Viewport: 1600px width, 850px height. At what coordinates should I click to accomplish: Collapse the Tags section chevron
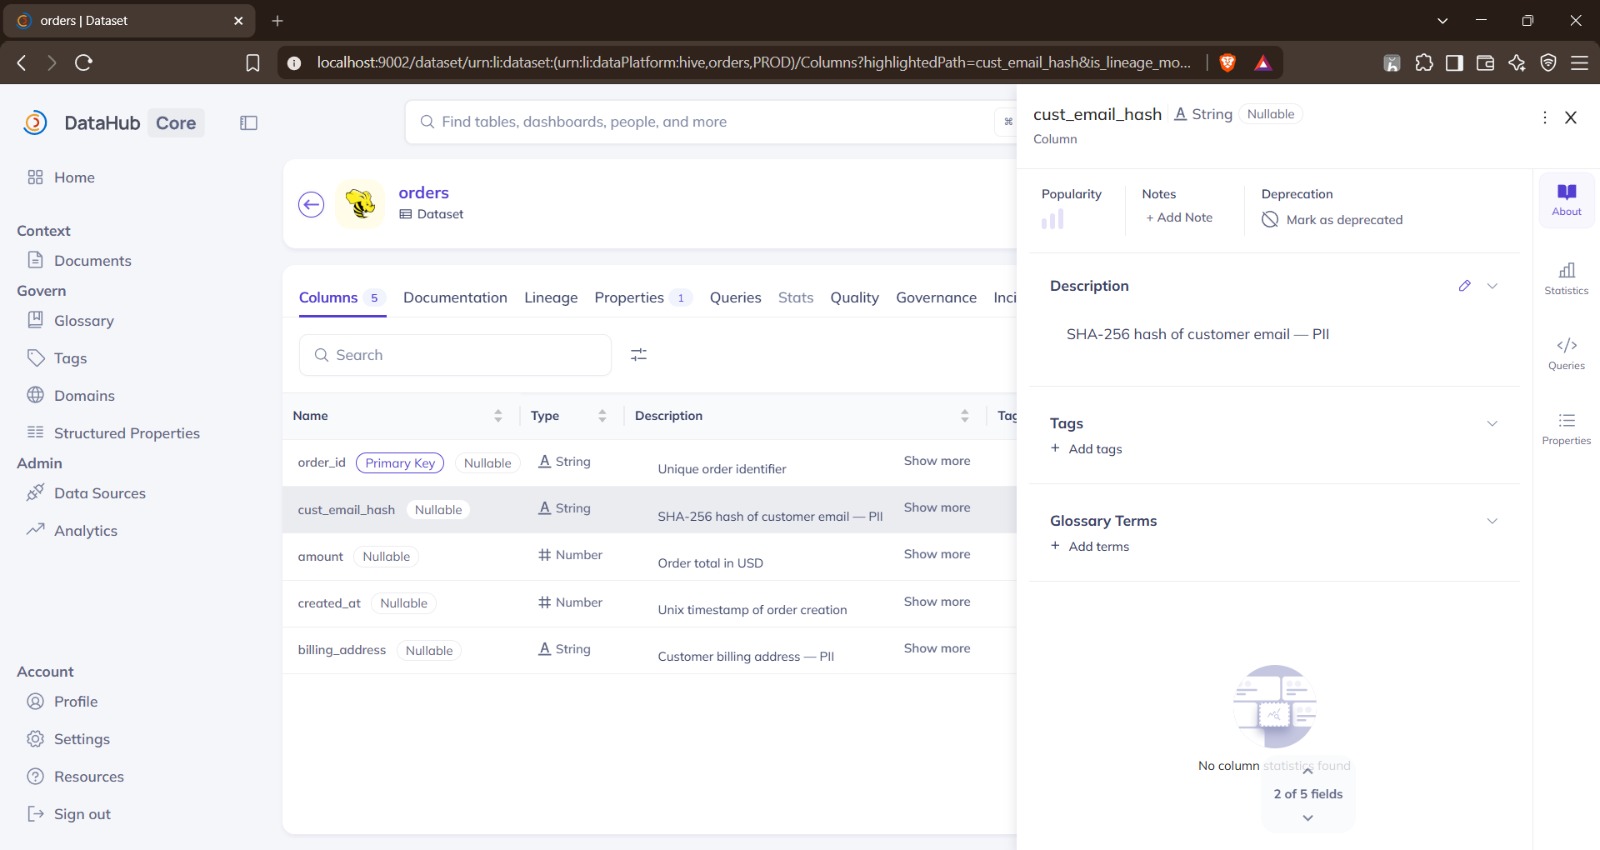[x=1492, y=424]
